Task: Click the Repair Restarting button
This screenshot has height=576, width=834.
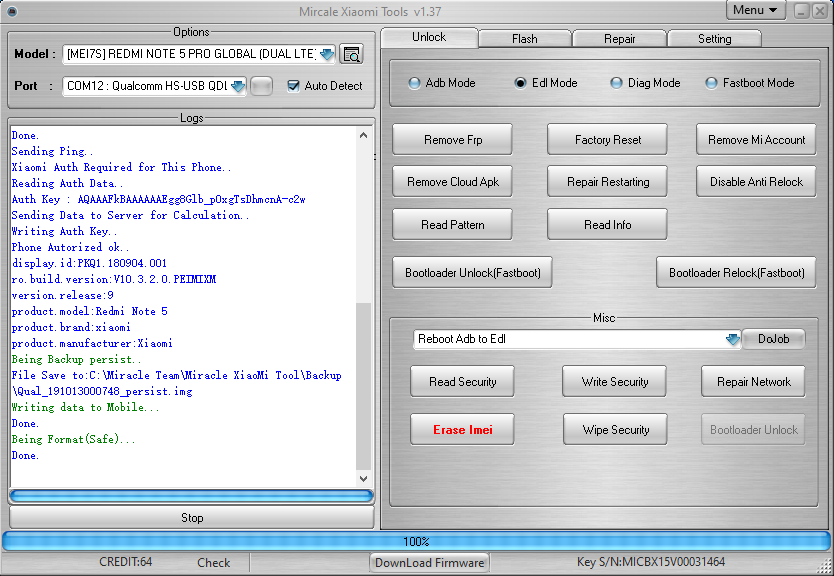Action: pos(607,182)
